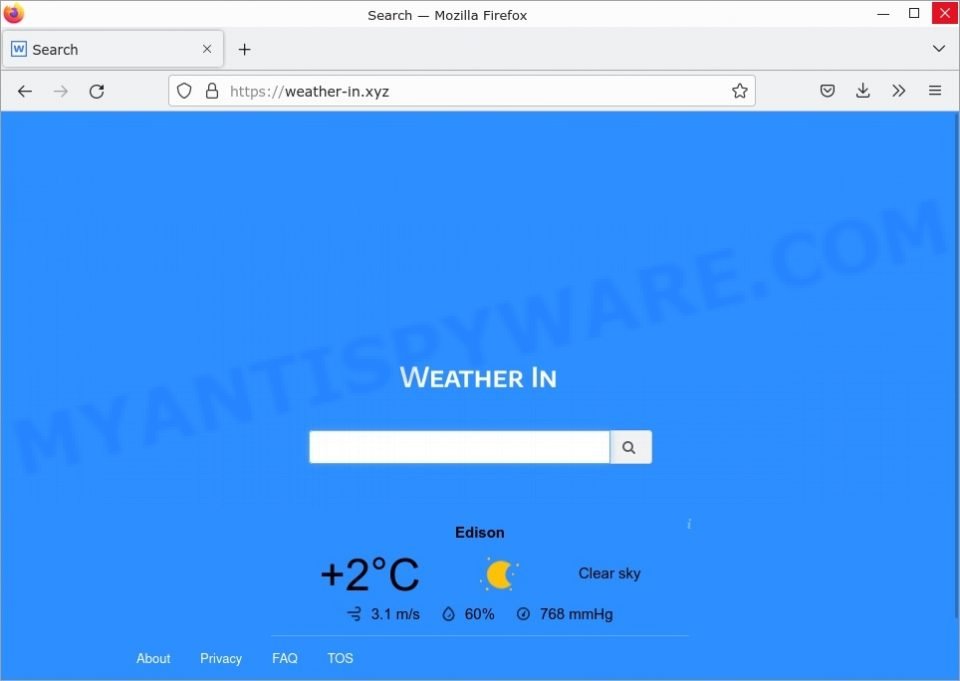Open a new tab with plus
The width and height of the screenshot is (960, 681).
point(244,50)
